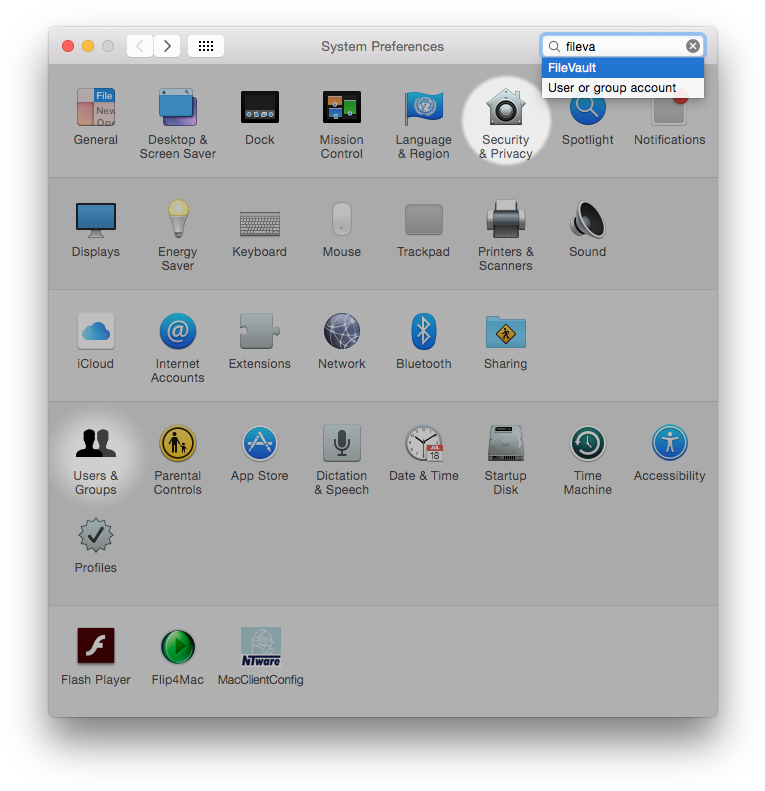The image size is (765, 791).
Task: Clear the search field text
Action: click(x=692, y=46)
